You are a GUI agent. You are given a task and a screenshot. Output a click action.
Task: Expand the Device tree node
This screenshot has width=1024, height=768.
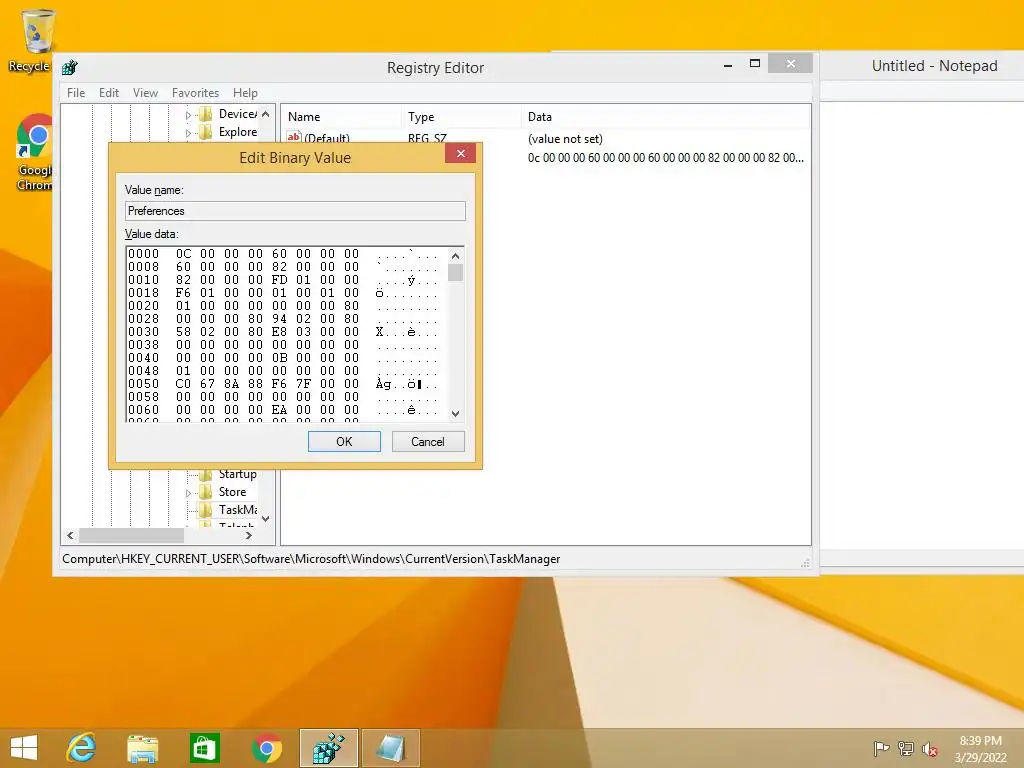pyautogui.click(x=188, y=115)
